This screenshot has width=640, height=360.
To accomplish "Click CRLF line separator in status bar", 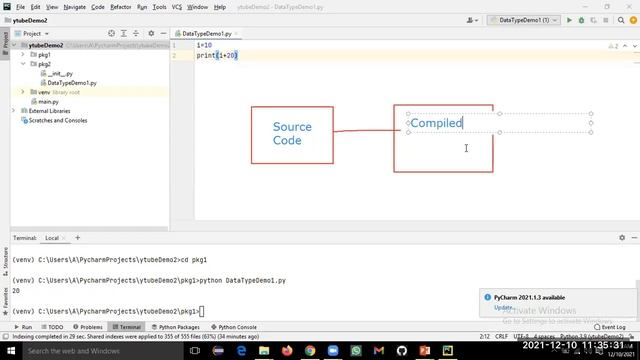I will 501,336.
